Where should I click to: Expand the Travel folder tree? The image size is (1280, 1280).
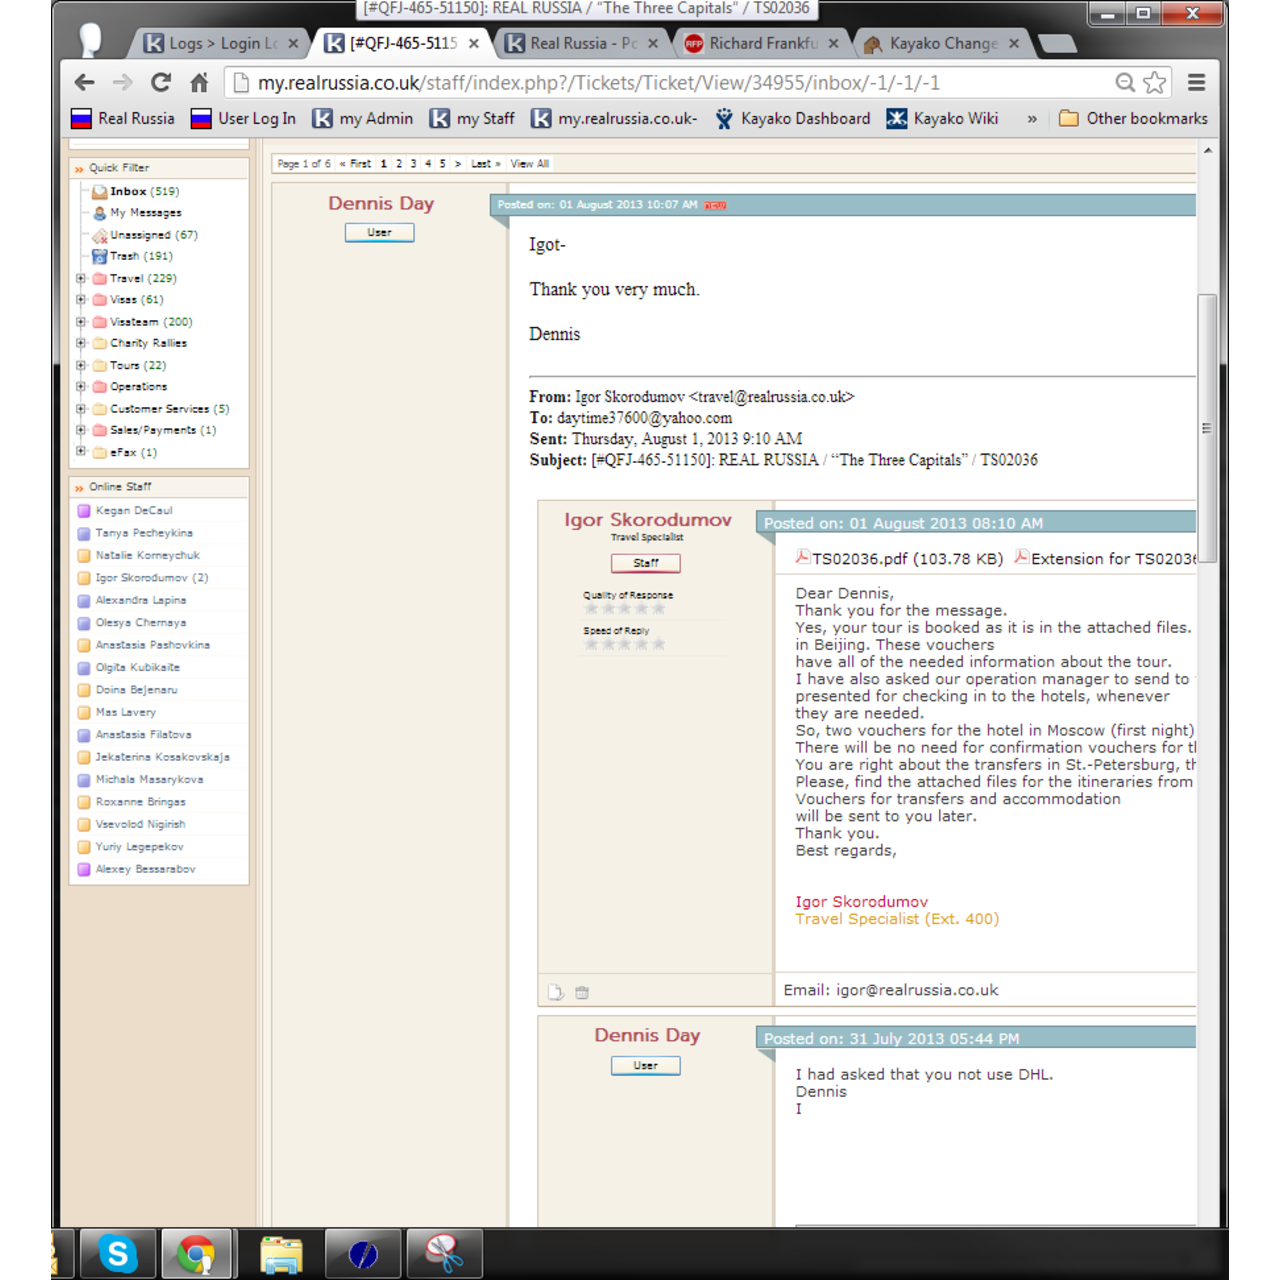[81, 278]
